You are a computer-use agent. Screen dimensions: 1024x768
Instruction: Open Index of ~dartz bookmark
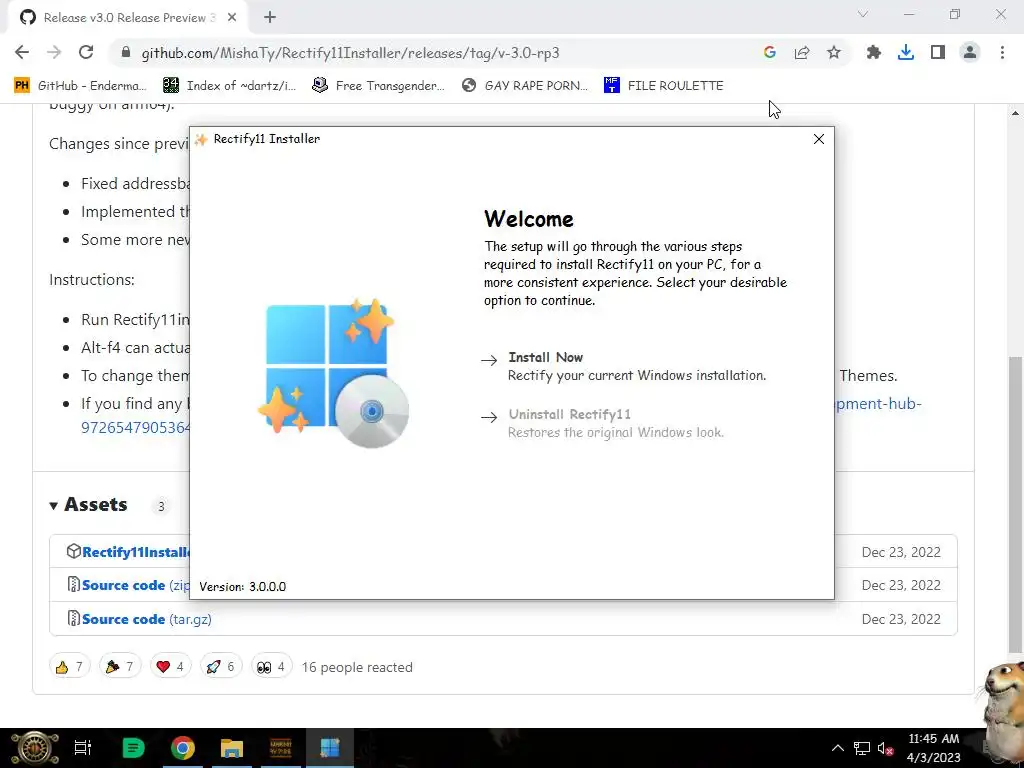230,86
